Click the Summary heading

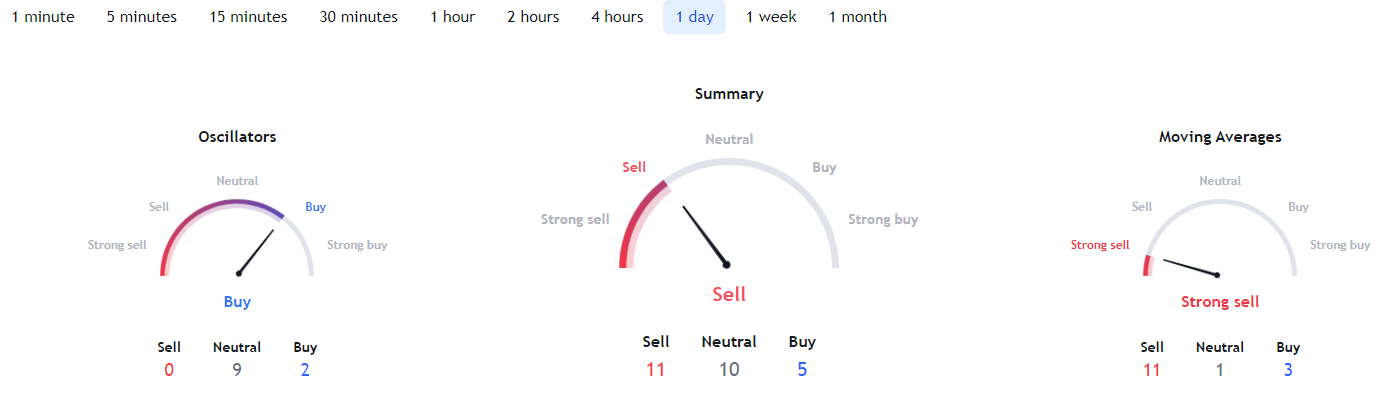[729, 94]
